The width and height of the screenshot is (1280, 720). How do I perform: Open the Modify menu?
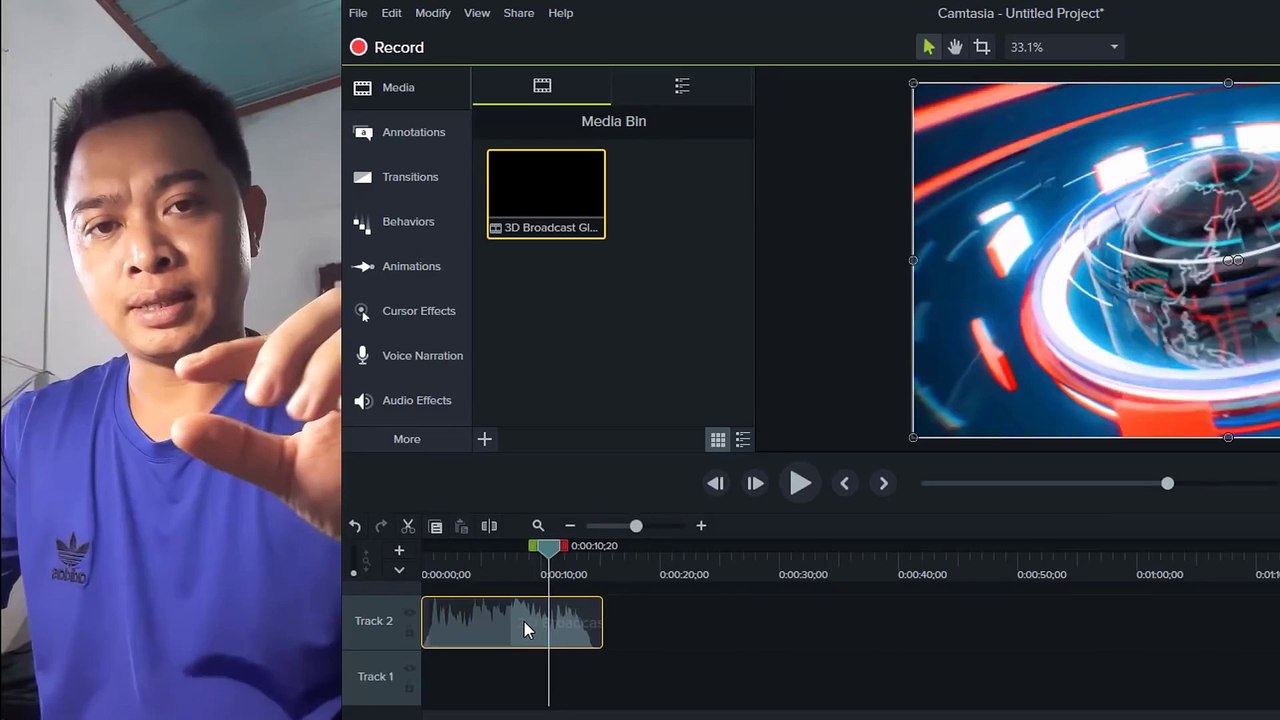(433, 13)
